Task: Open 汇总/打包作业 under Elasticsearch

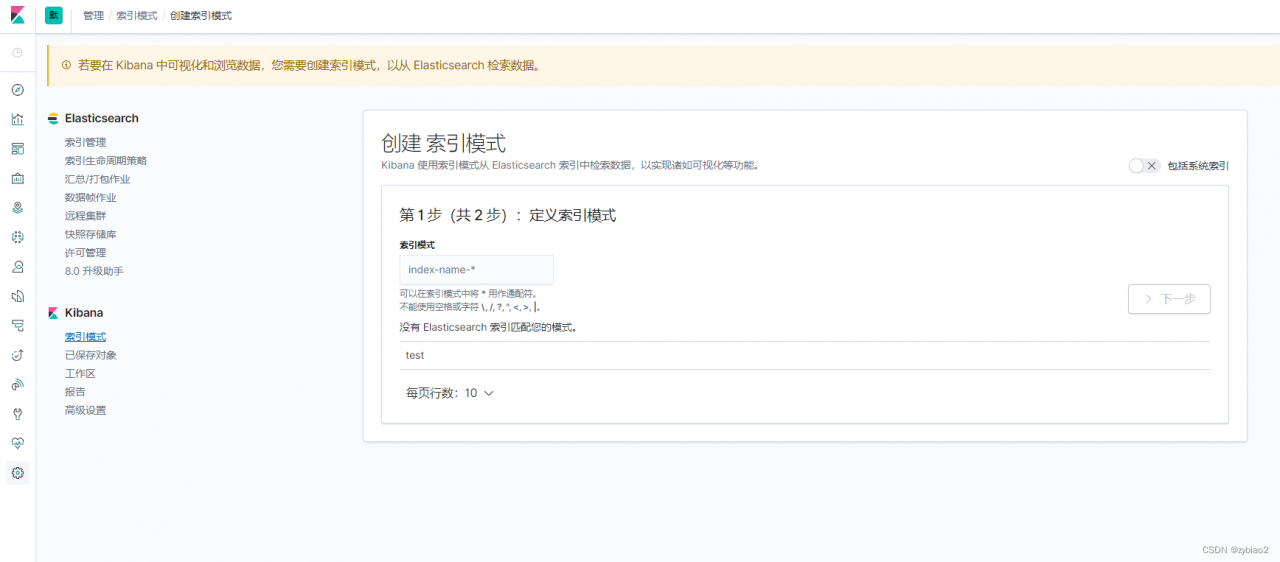Action: tap(97, 179)
